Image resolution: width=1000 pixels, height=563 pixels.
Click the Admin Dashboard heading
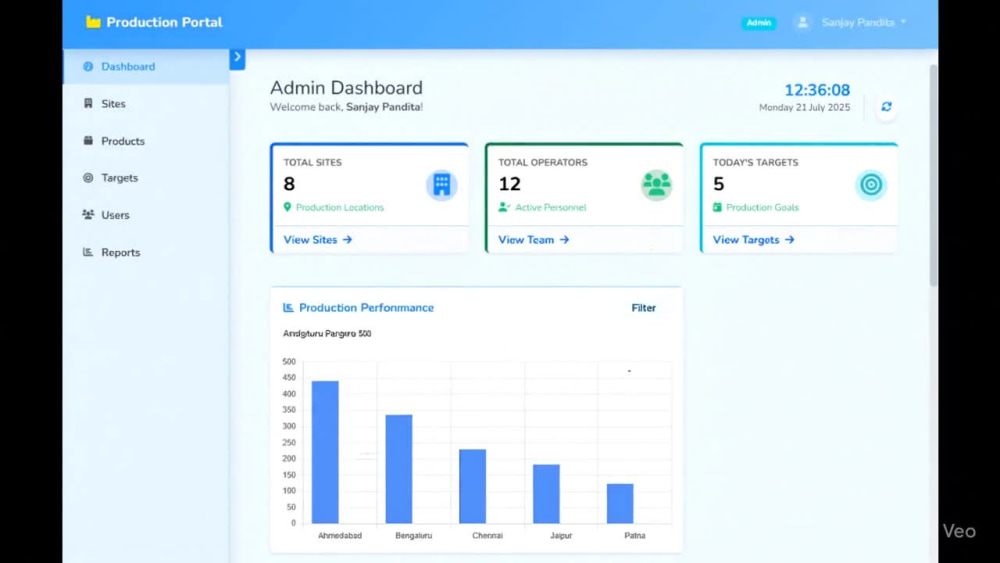(x=346, y=87)
